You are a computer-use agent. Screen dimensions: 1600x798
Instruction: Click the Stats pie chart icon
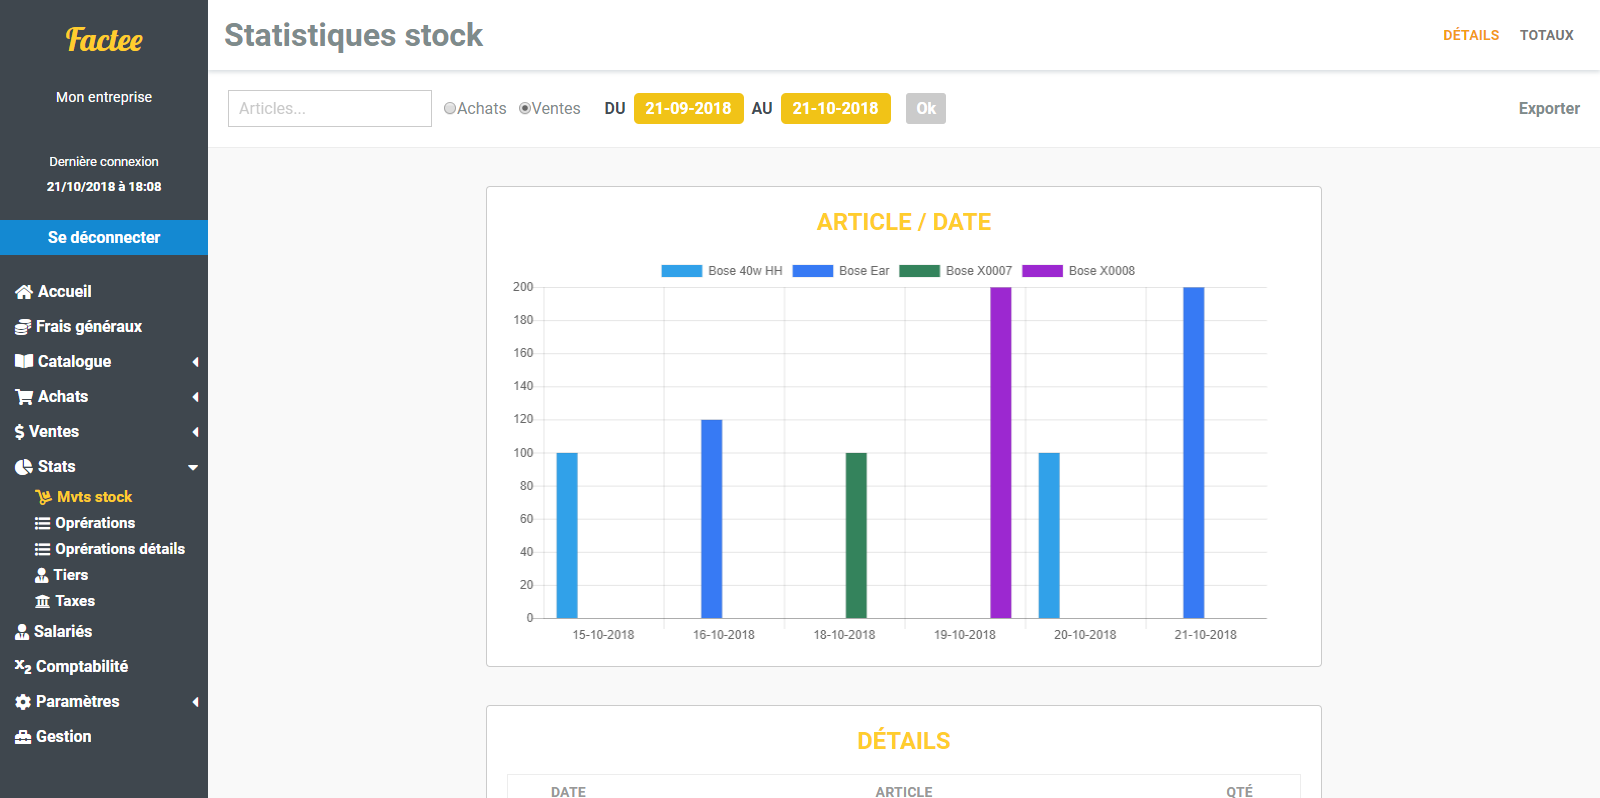pos(24,467)
